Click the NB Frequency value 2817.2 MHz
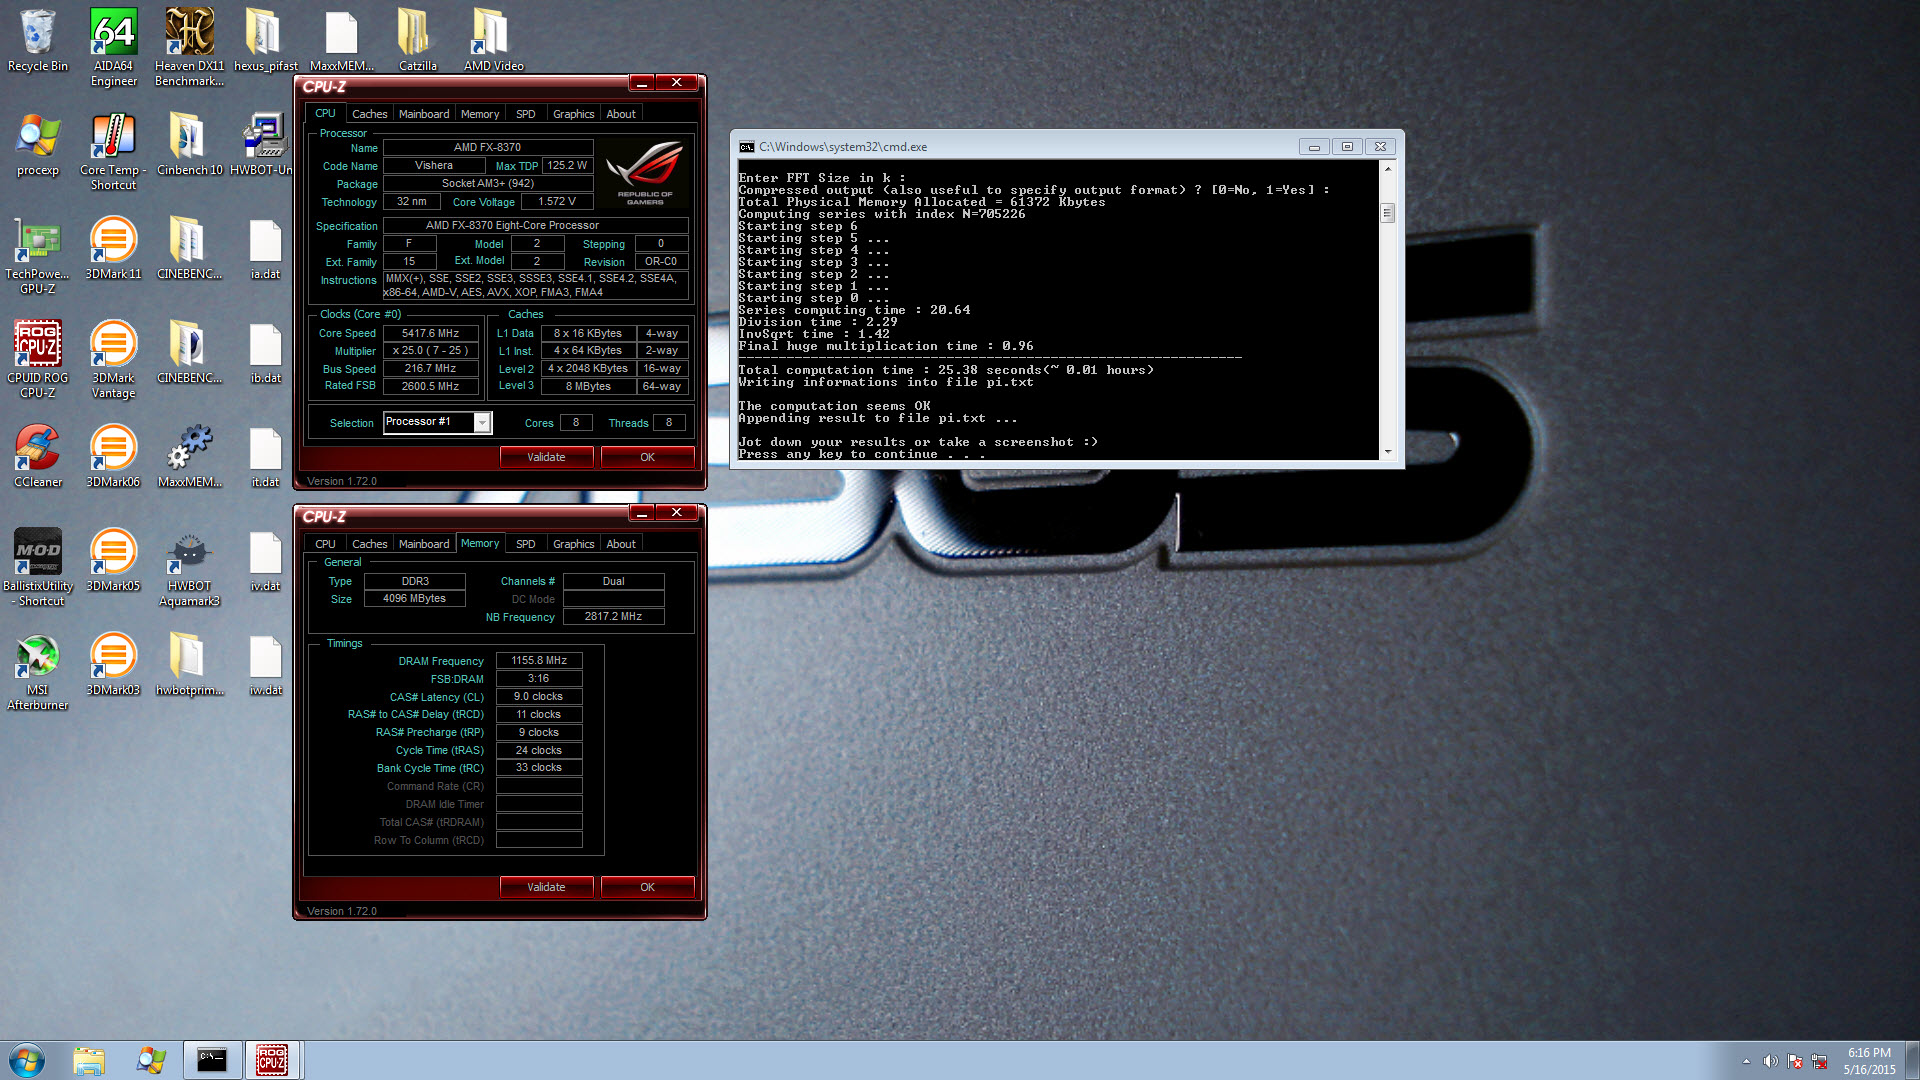The height and width of the screenshot is (1080, 1920). 613,616
